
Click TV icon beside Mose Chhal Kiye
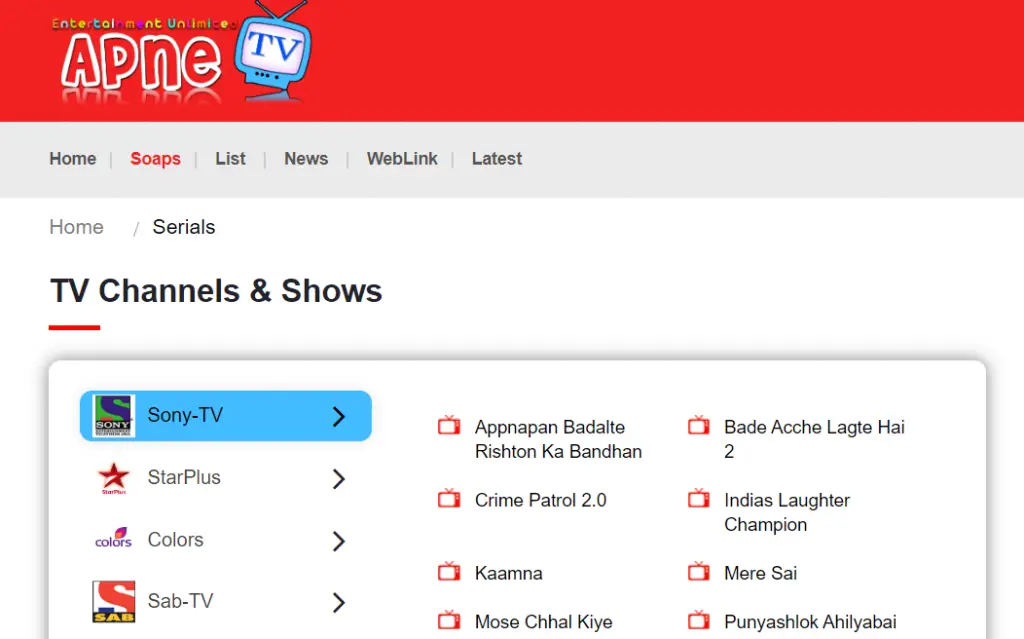click(x=449, y=620)
